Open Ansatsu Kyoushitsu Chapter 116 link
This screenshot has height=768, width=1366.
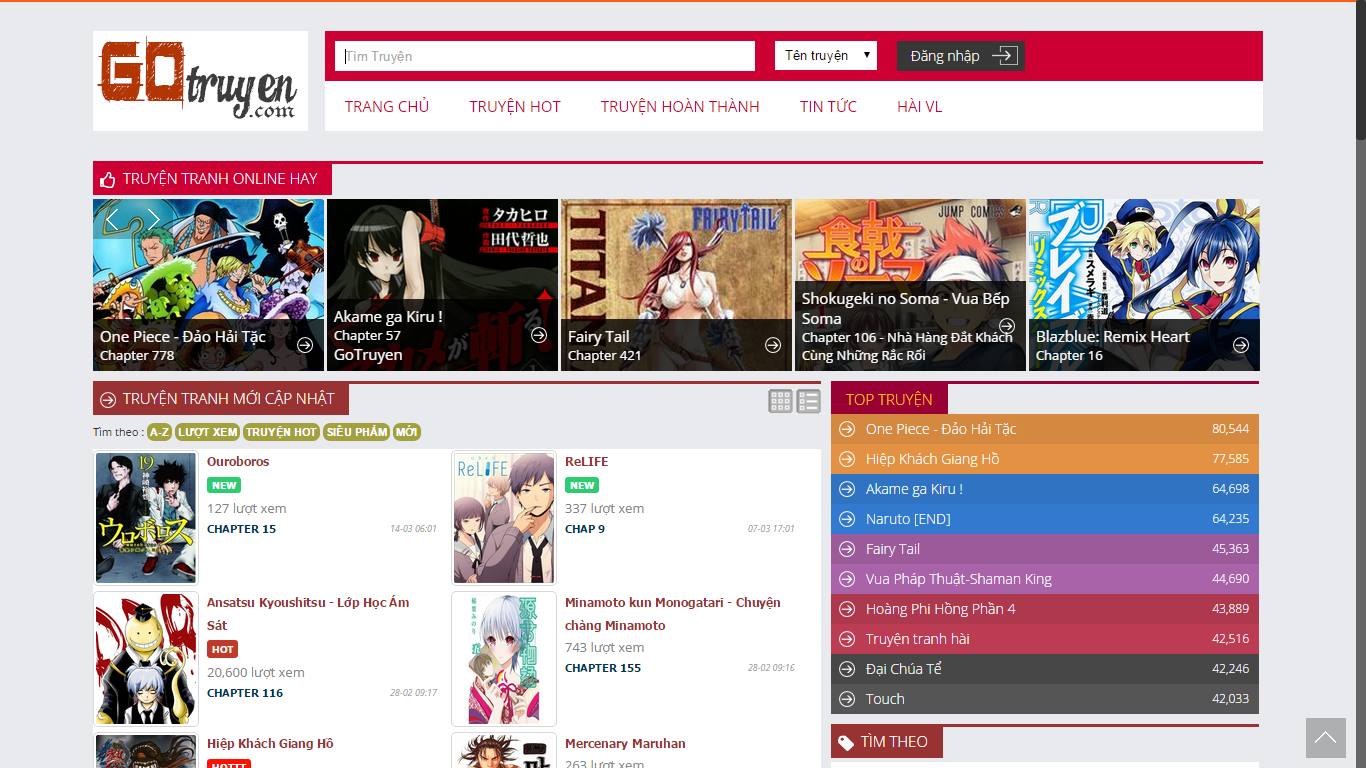(245, 693)
